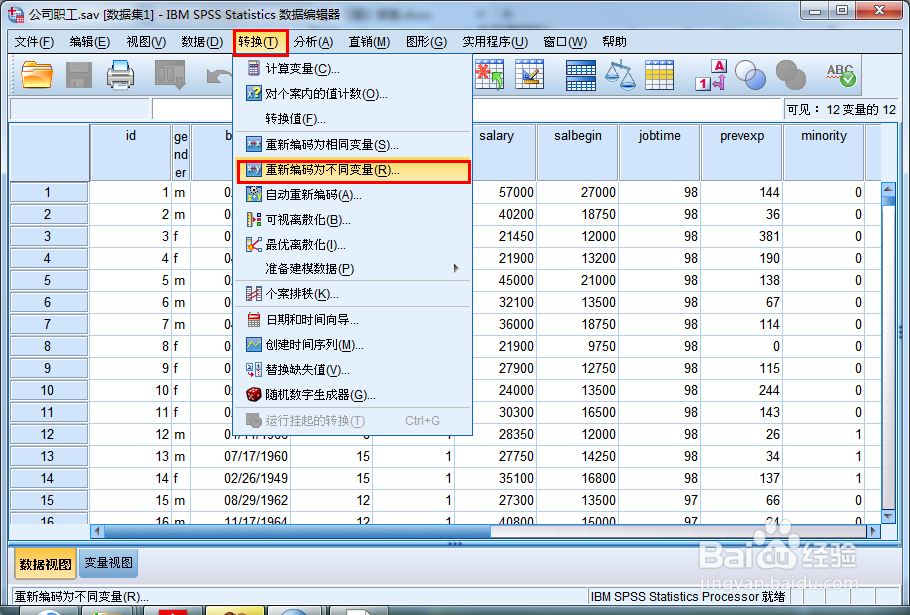The width and height of the screenshot is (910, 615).
Task: Click the recall recent dialogs icon
Action: pyautogui.click(x=171, y=75)
